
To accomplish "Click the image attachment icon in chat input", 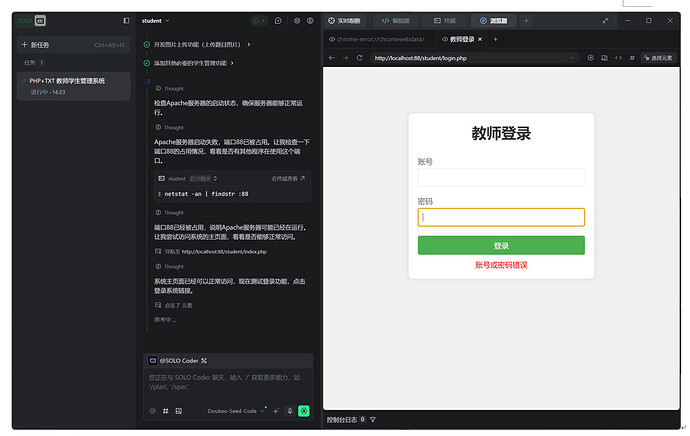I will pos(179,411).
